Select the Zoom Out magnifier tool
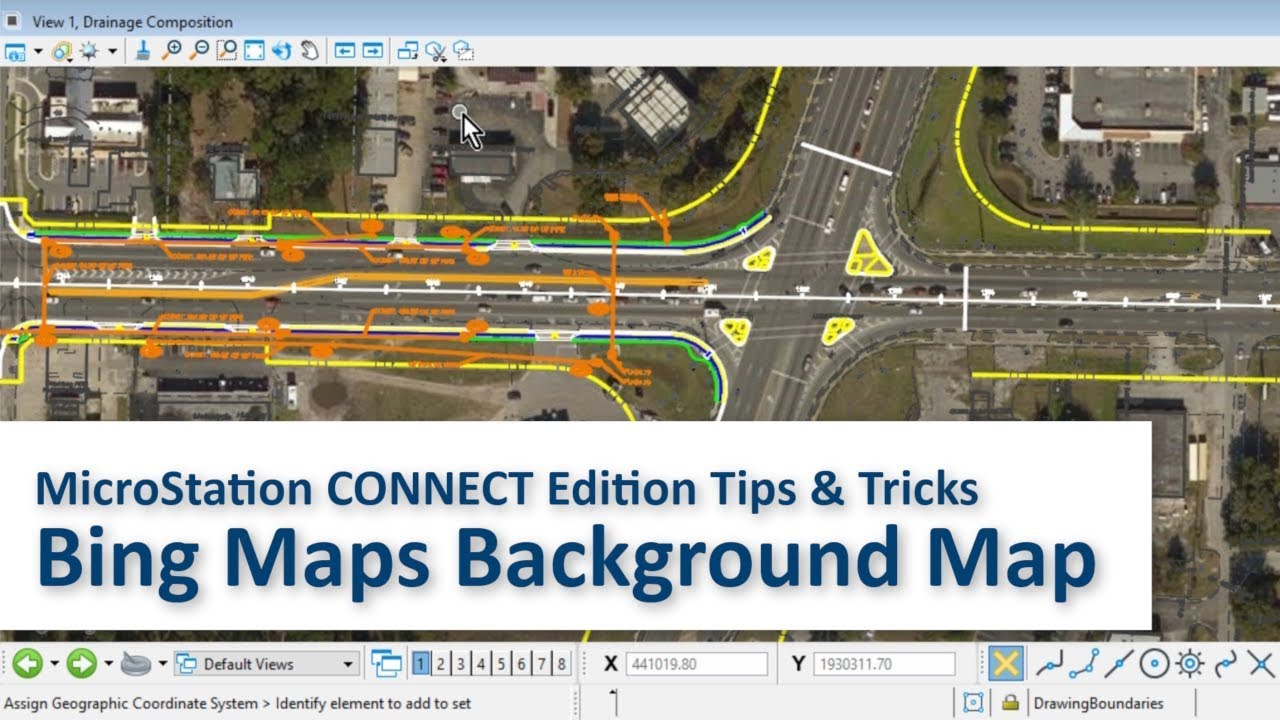1280x720 pixels. [x=199, y=50]
